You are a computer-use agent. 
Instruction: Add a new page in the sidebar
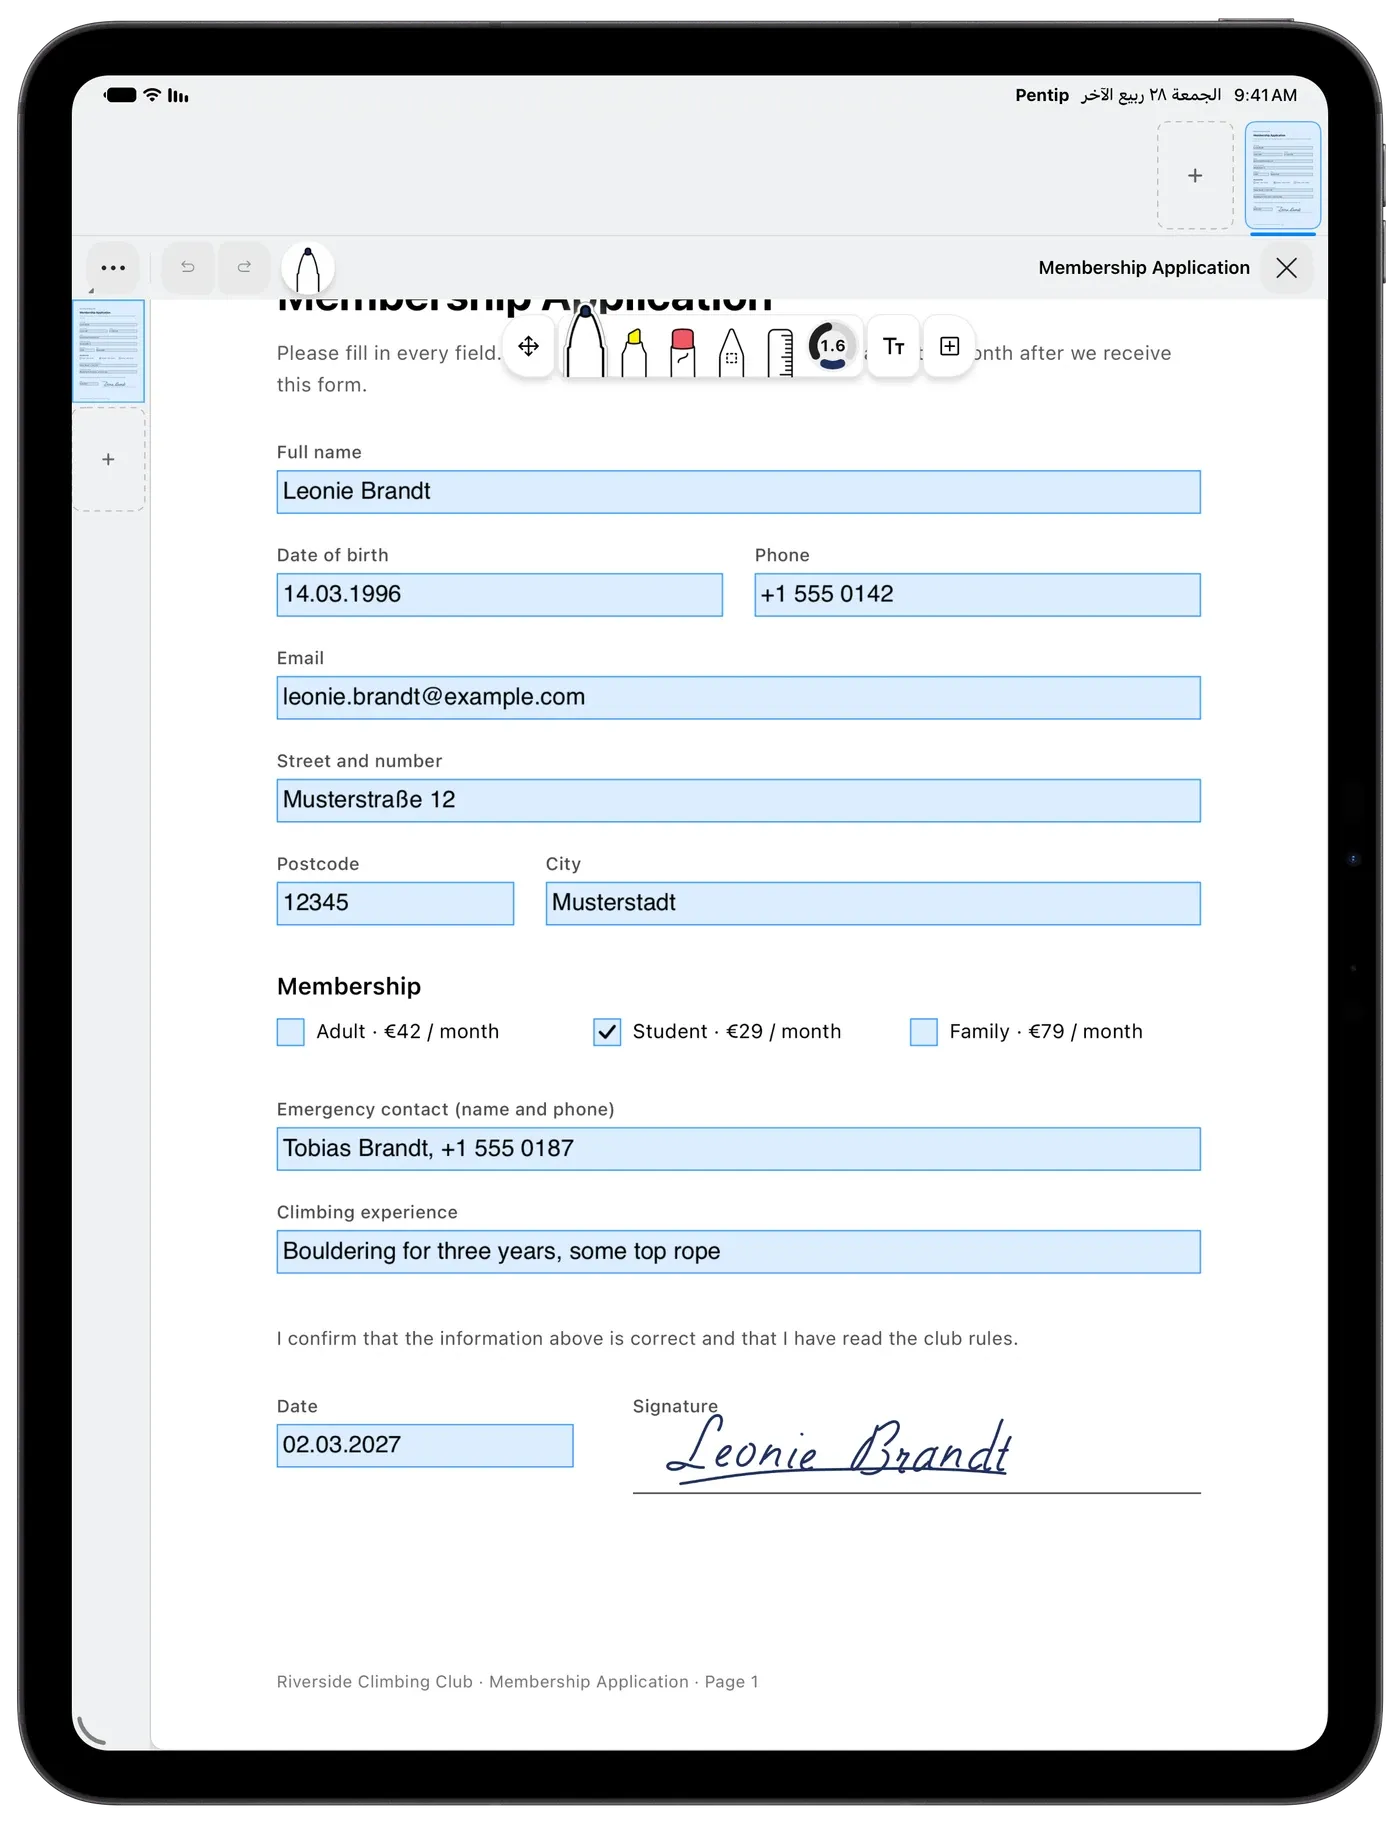coord(109,460)
